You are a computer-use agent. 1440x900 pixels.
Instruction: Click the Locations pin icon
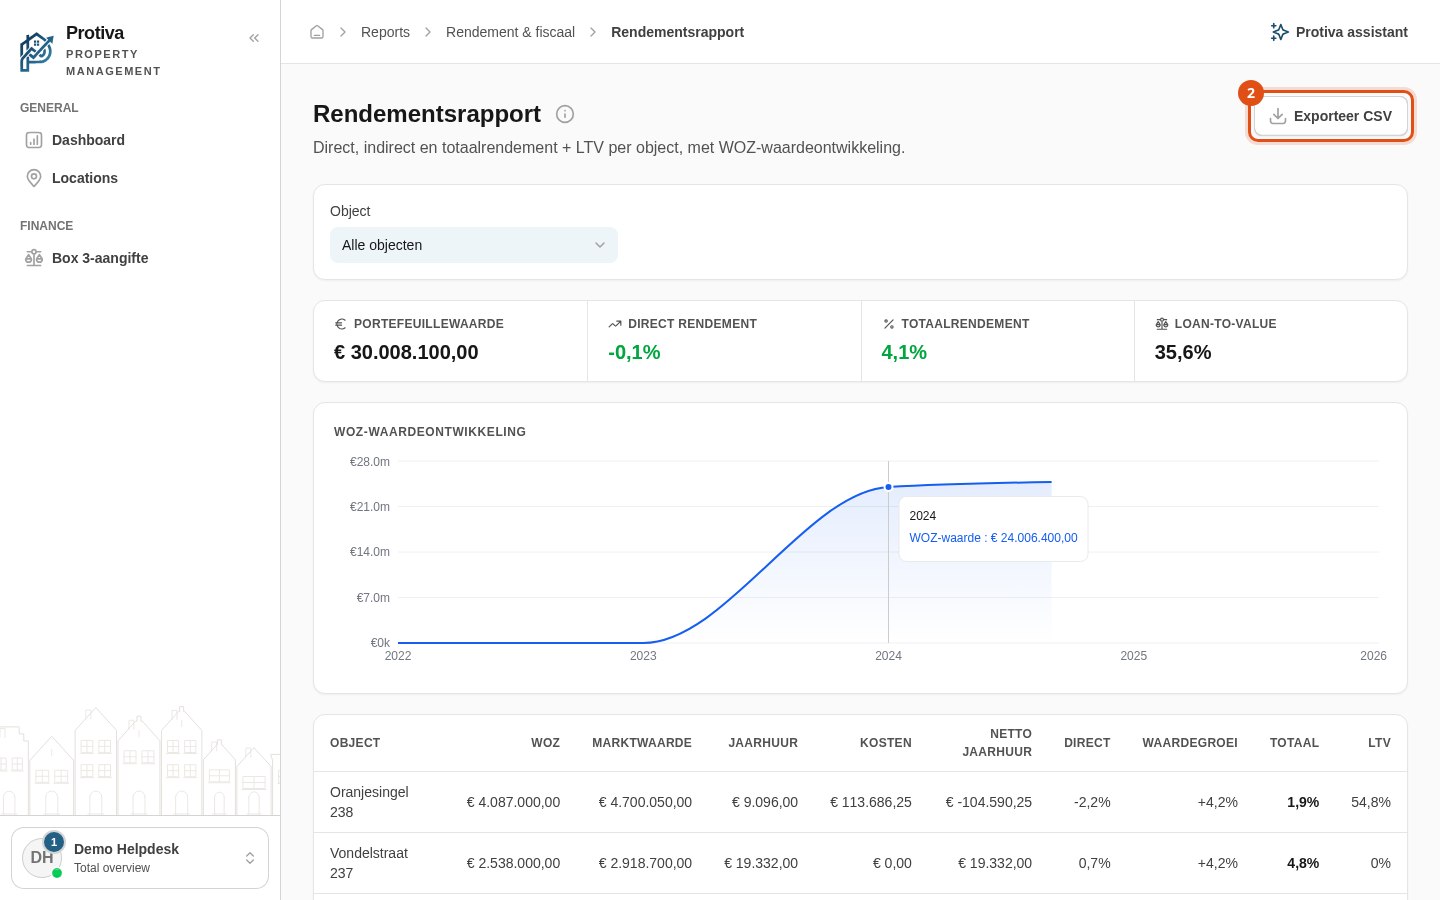pyautogui.click(x=34, y=178)
